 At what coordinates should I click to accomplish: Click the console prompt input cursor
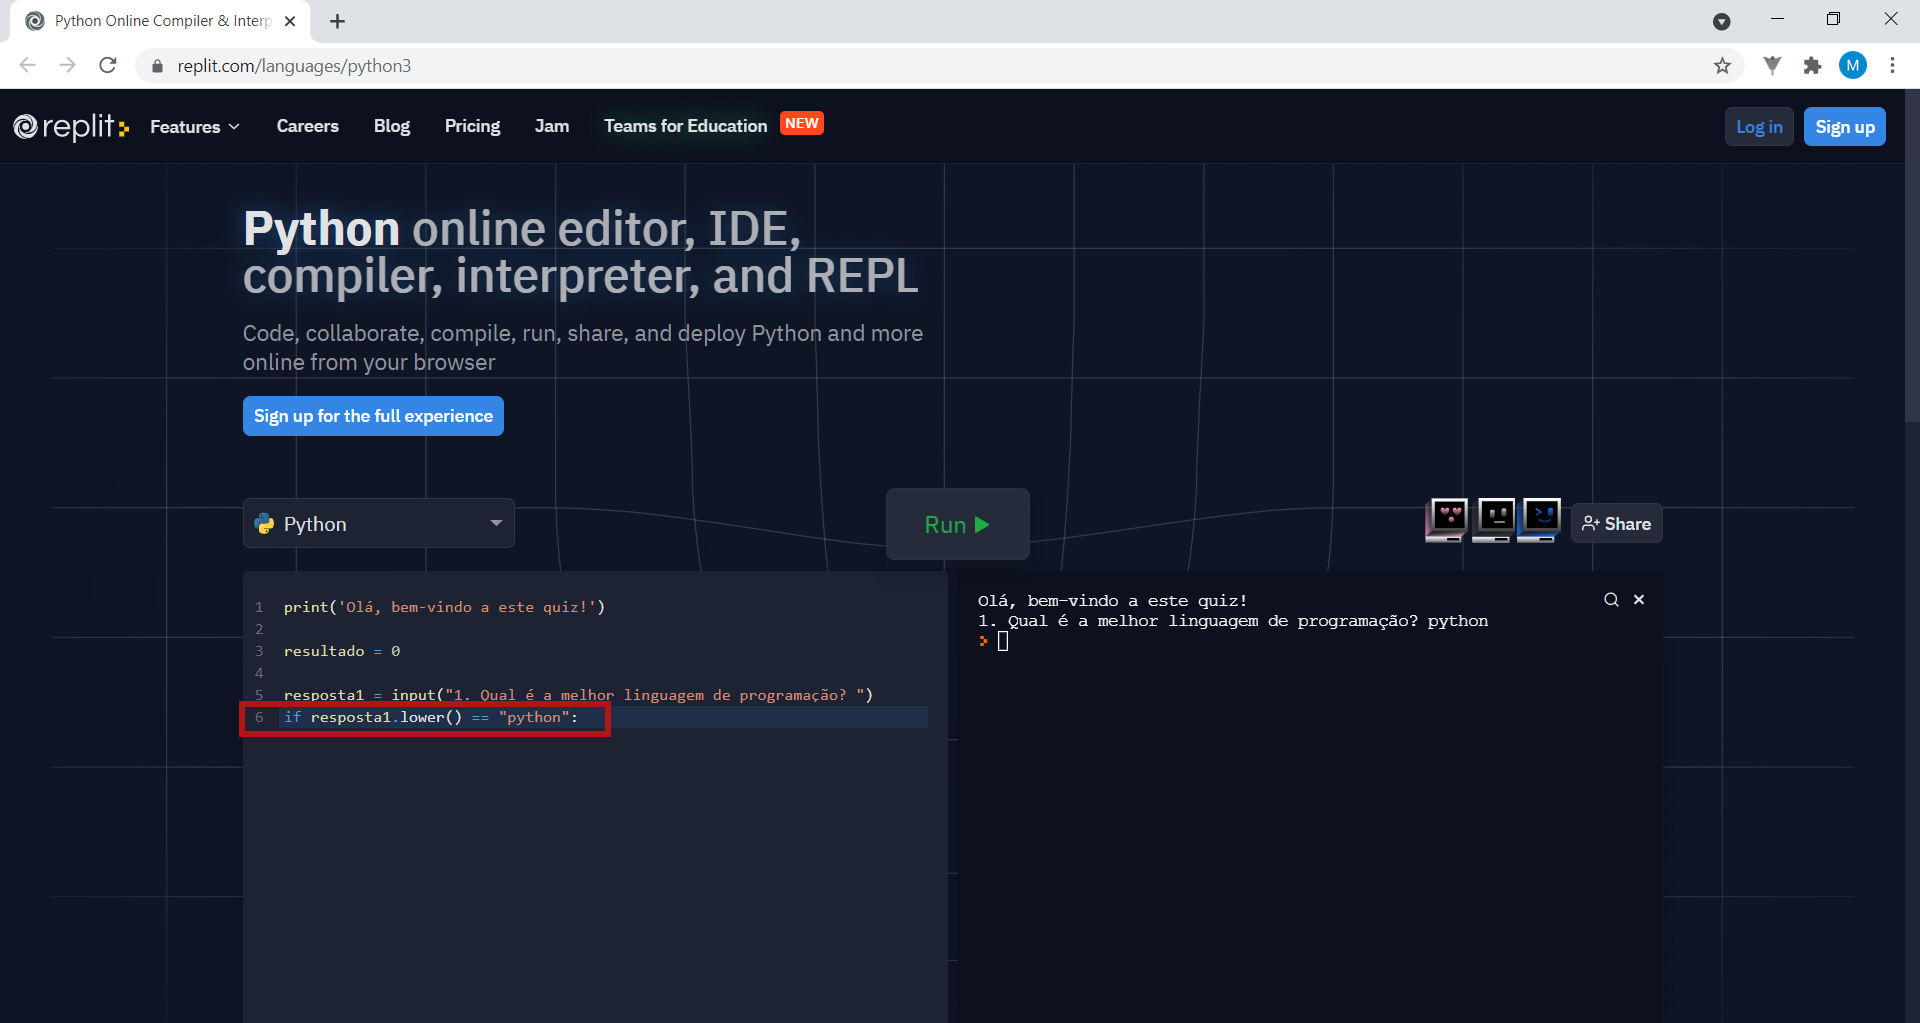point(1003,641)
